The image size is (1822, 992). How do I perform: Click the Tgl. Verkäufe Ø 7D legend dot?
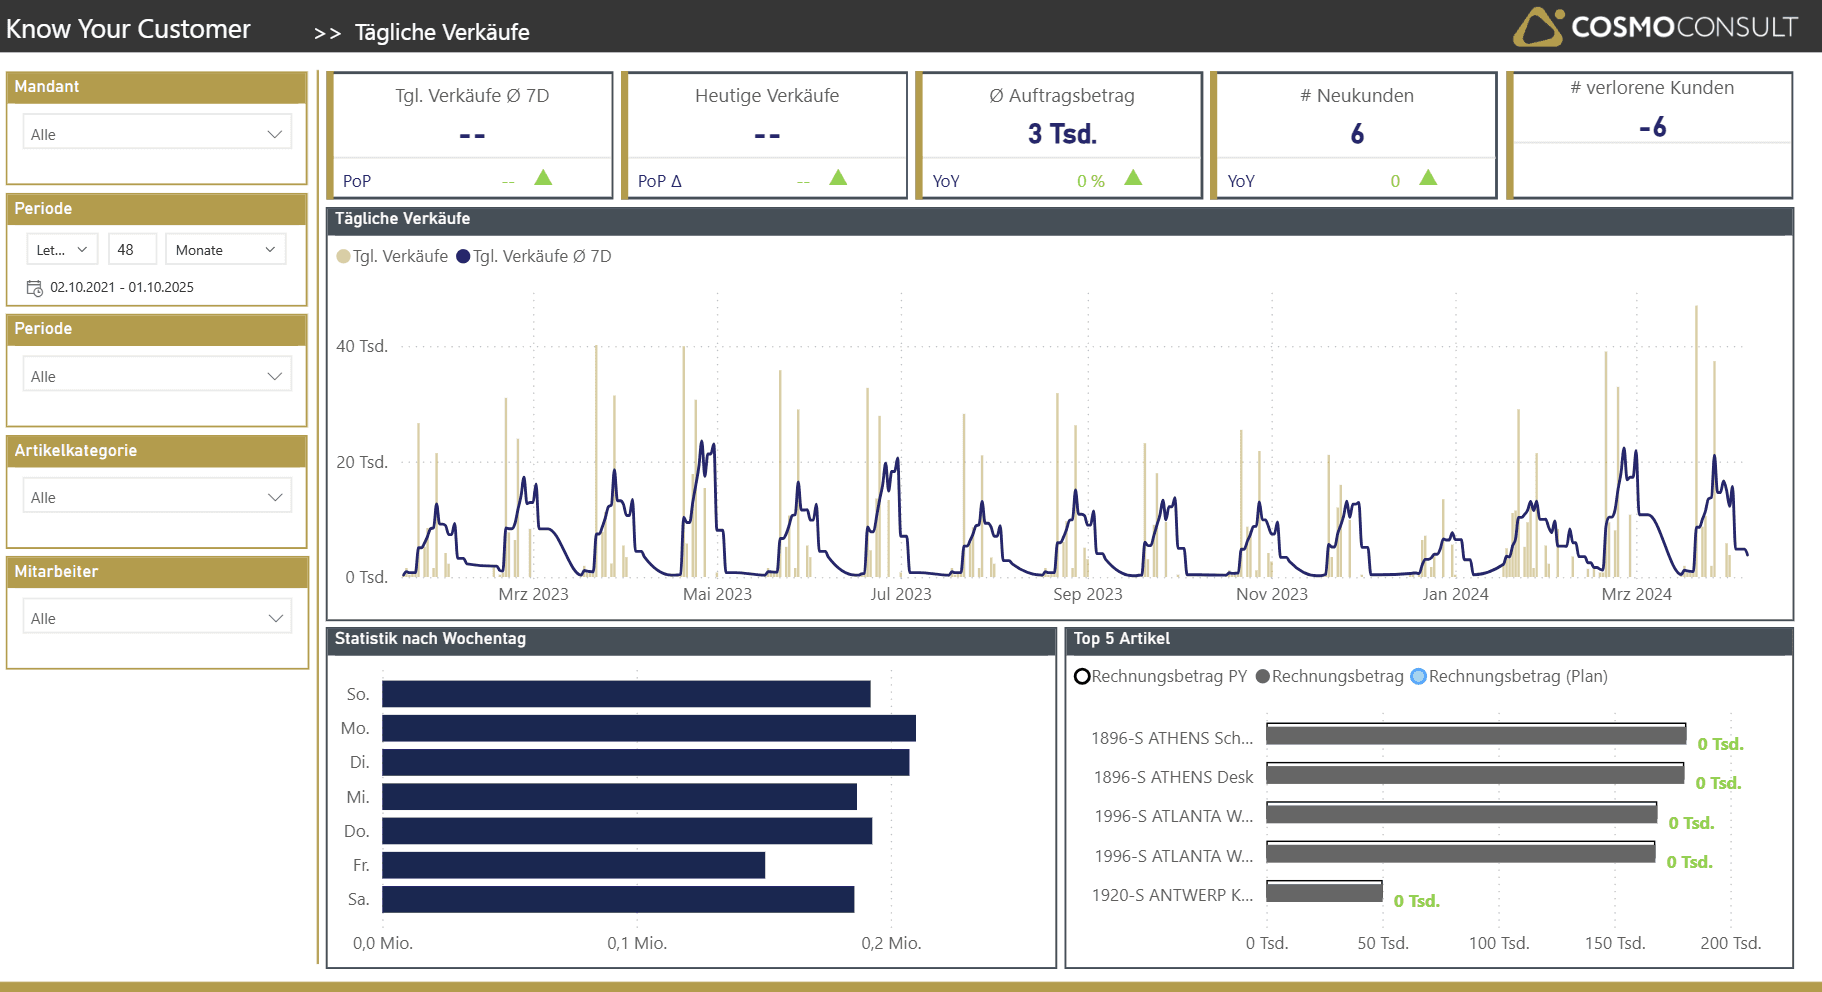[x=463, y=257]
